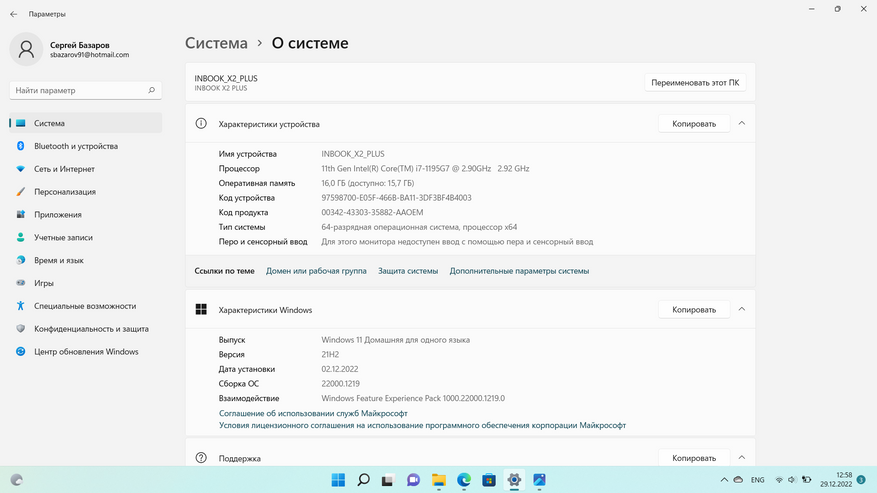Open Игры settings page
Image resolution: width=877 pixels, height=493 pixels.
86,283
